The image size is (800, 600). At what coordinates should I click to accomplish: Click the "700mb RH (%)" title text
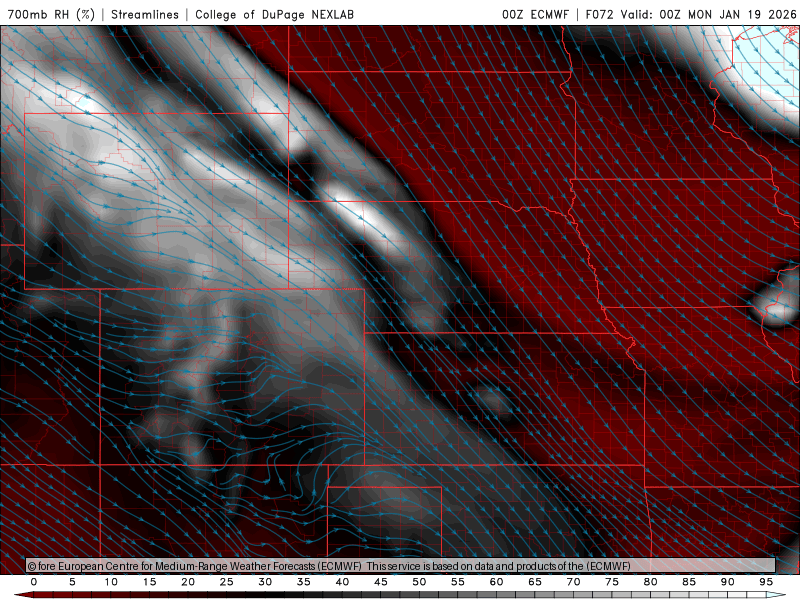coord(52,14)
